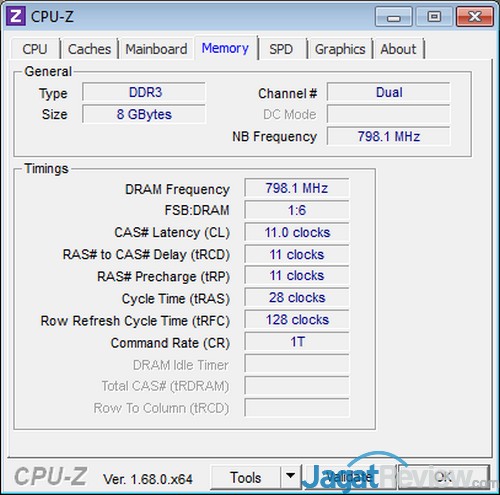This screenshot has width=500, height=495.
Task: Click the CPU-Z logo at bottom left
Action: tap(51, 476)
